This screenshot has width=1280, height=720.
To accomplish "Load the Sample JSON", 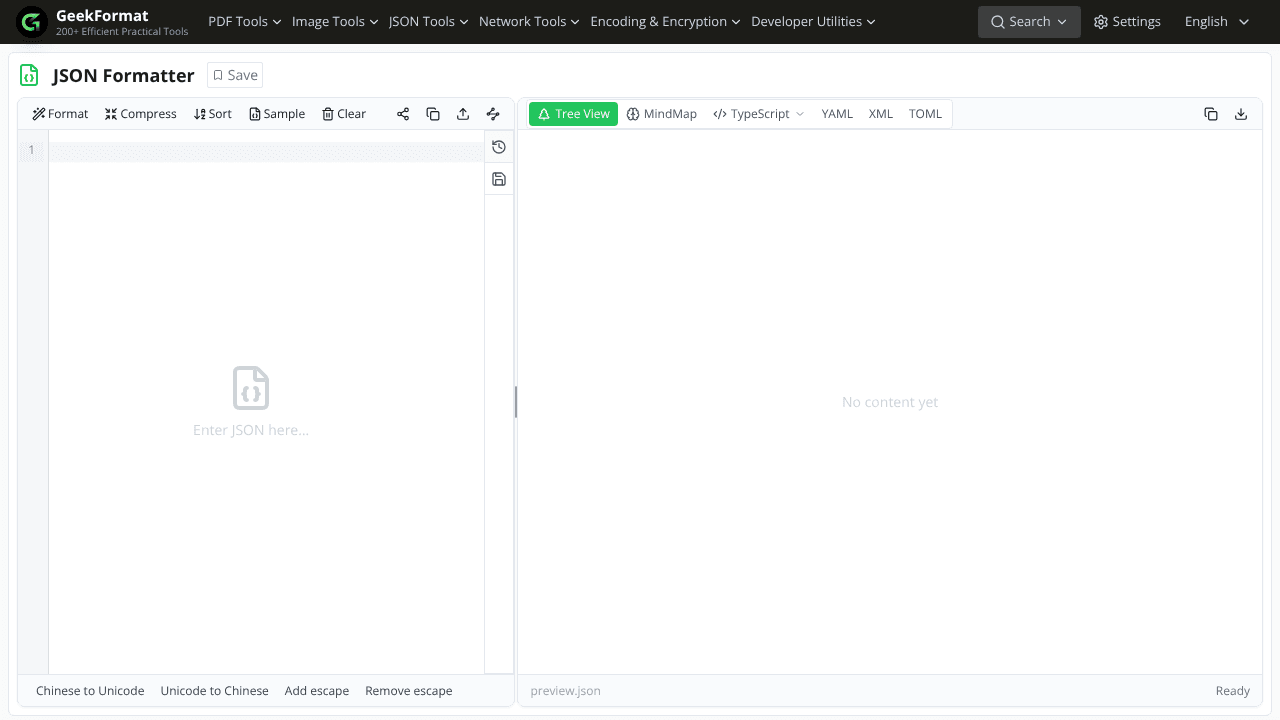I will click(277, 114).
